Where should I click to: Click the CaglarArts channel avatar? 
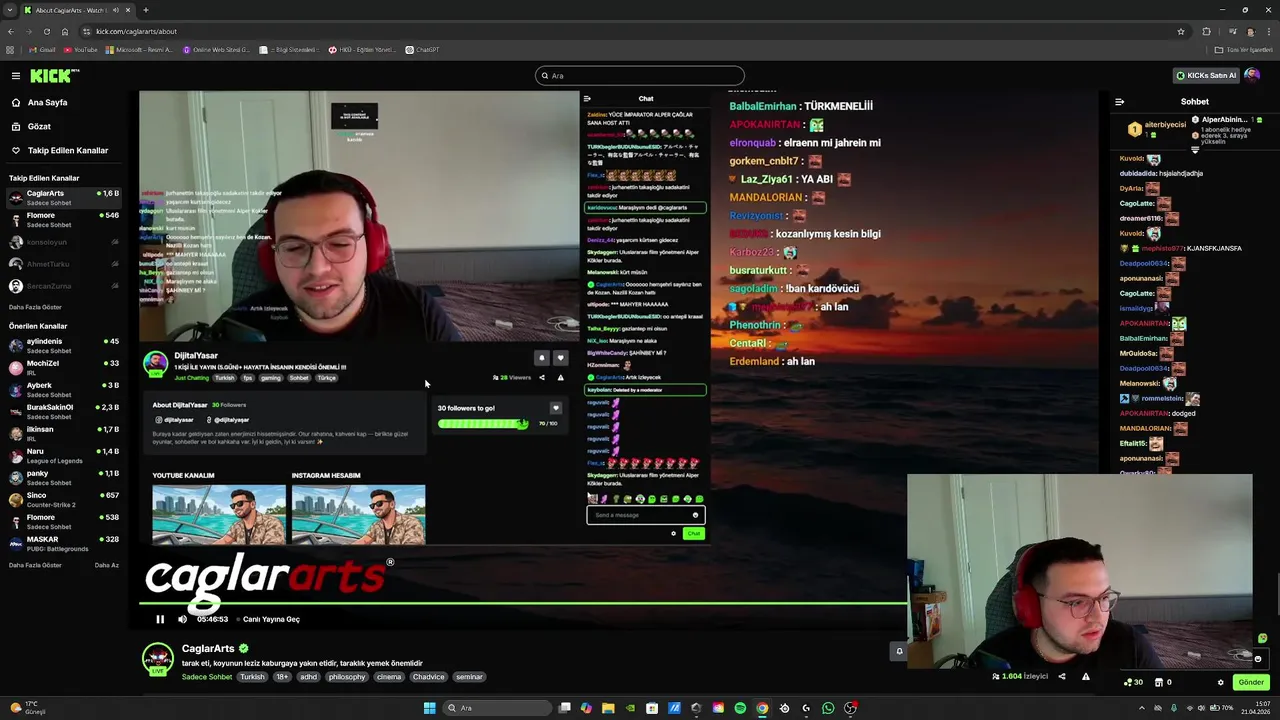click(x=158, y=659)
